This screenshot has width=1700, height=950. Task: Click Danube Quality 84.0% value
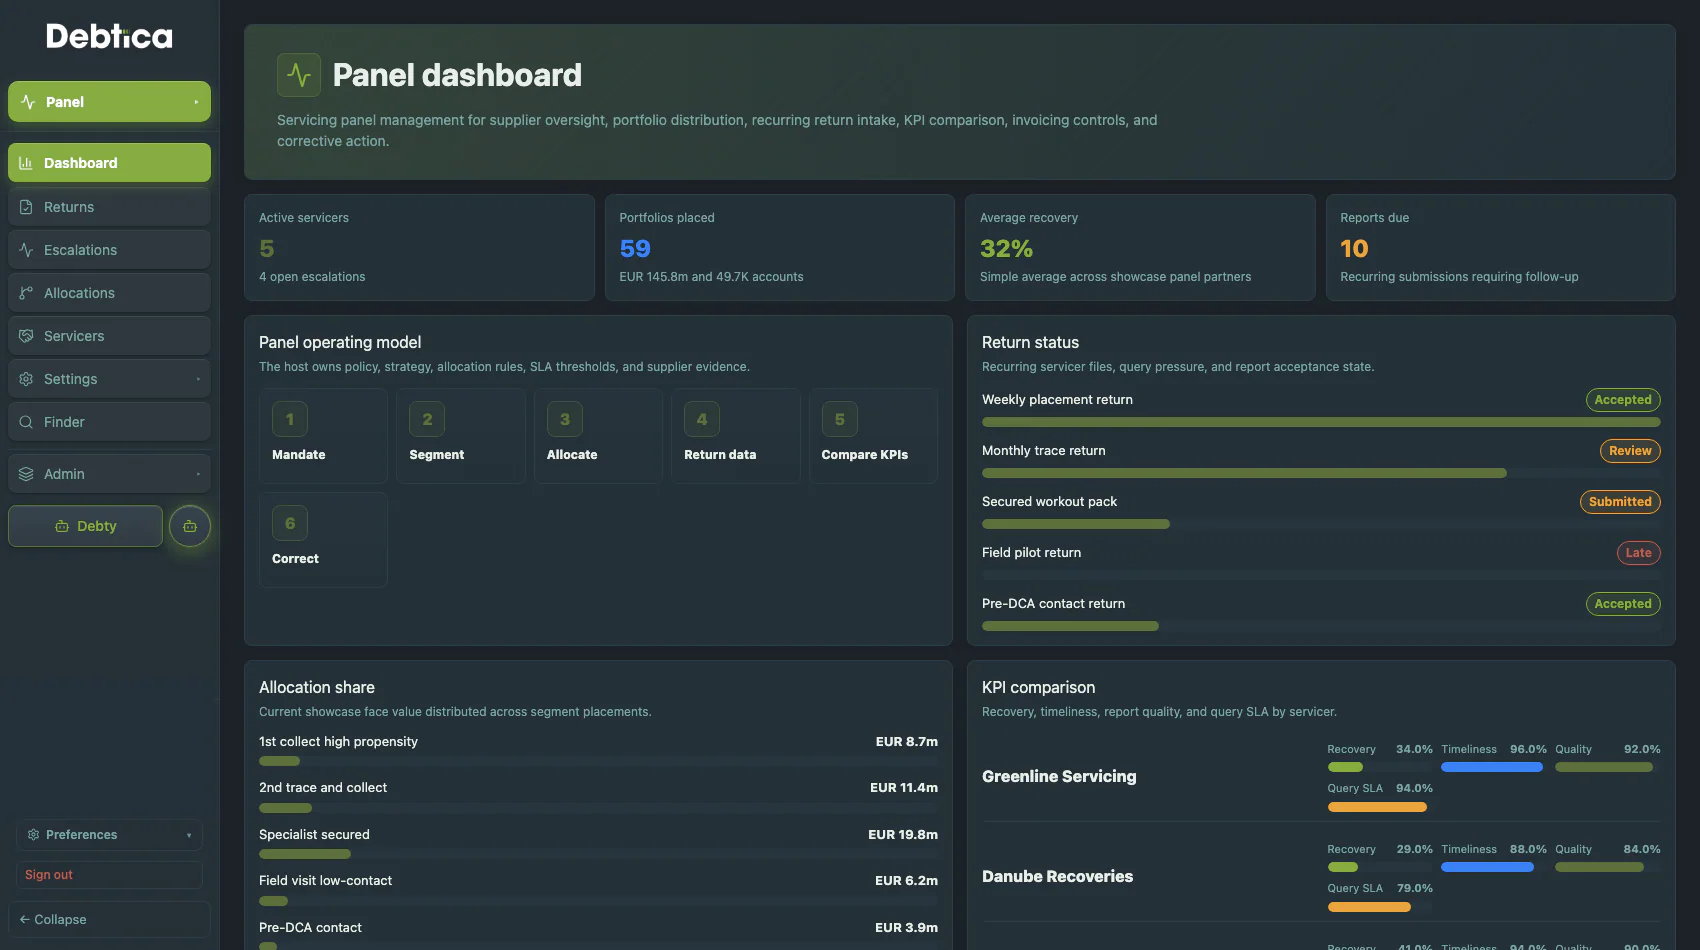1642,849
